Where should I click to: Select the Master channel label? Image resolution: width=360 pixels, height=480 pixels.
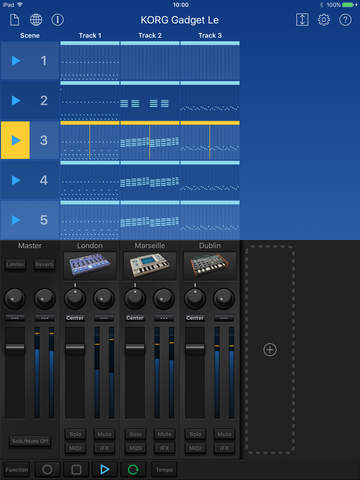click(x=30, y=246)
